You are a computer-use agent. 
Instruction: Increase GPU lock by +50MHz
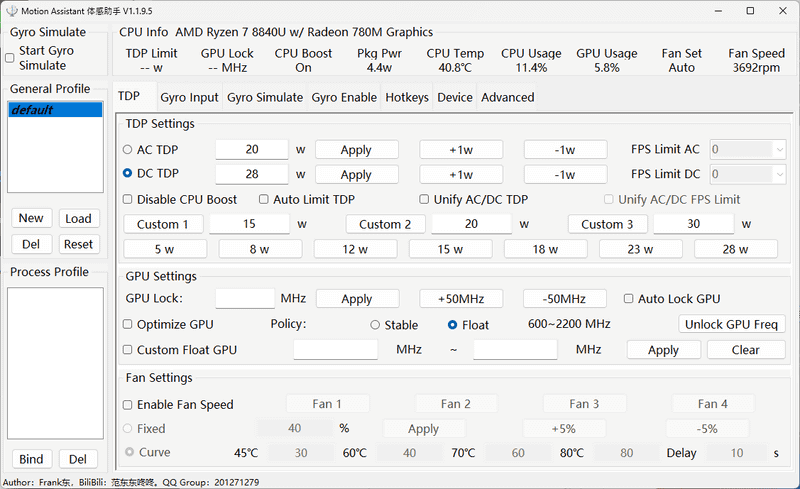[x=460, y=299]
